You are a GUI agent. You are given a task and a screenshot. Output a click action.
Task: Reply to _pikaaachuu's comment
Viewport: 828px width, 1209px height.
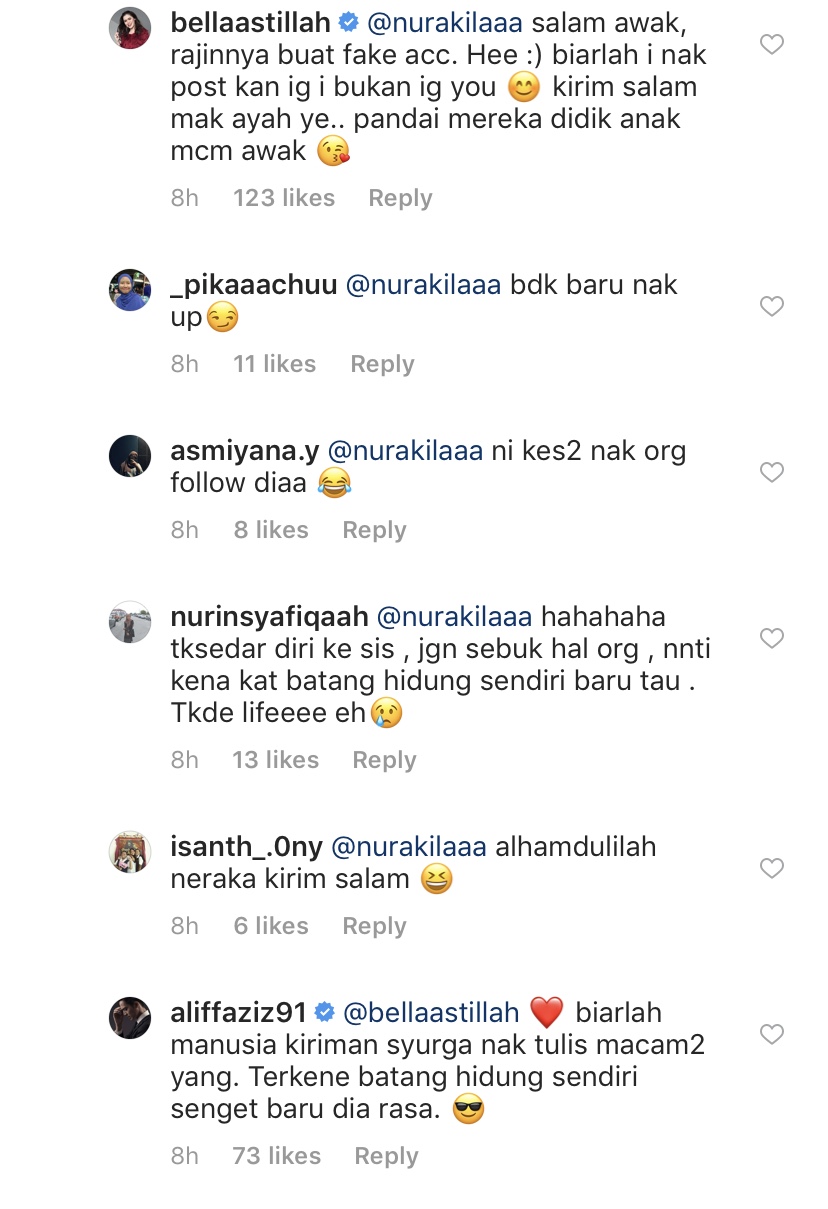pos(382,364)
